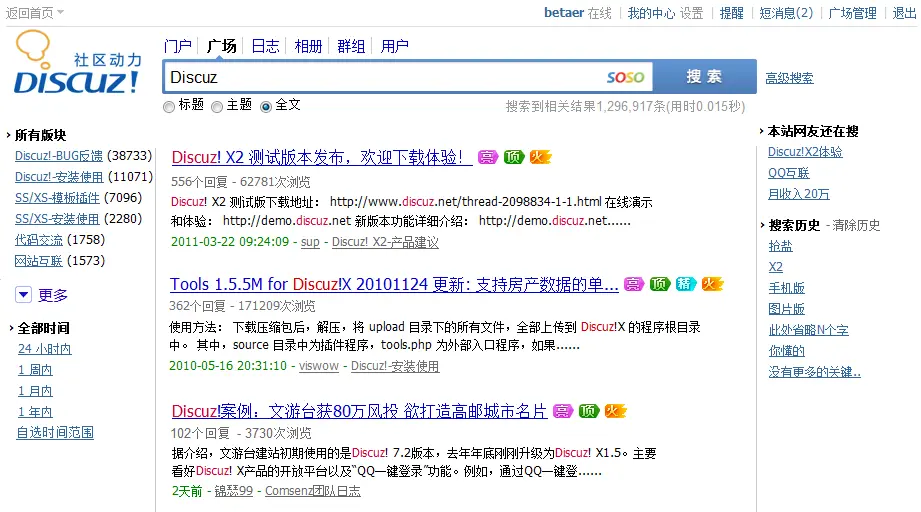Image resolution: width=921 pixels, height=512 pixels.
Task: Open the 返回首页 dropdown arrow
Action: [x=60, y=13]
